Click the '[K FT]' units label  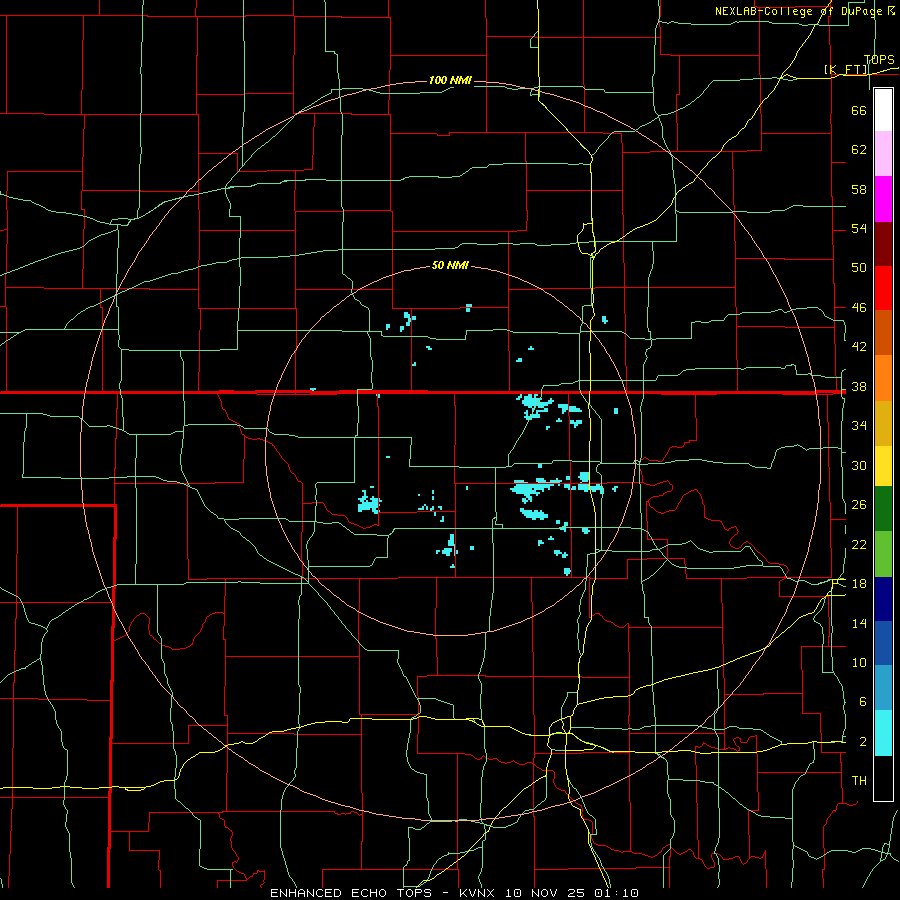[846, 69]
